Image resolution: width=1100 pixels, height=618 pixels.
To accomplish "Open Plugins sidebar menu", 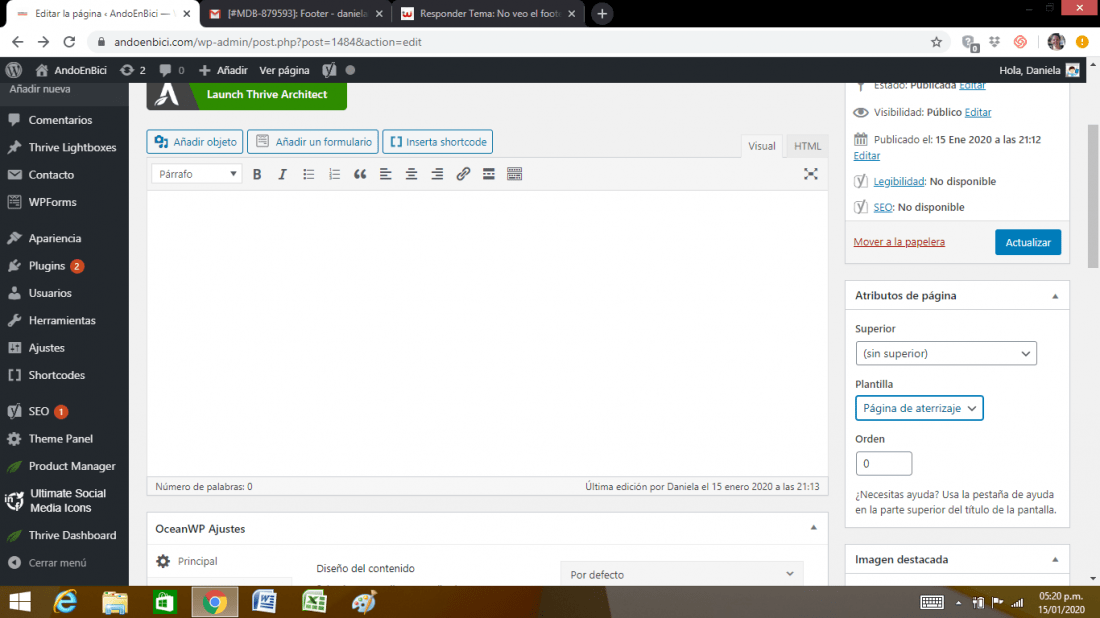I will coord(47,266).
